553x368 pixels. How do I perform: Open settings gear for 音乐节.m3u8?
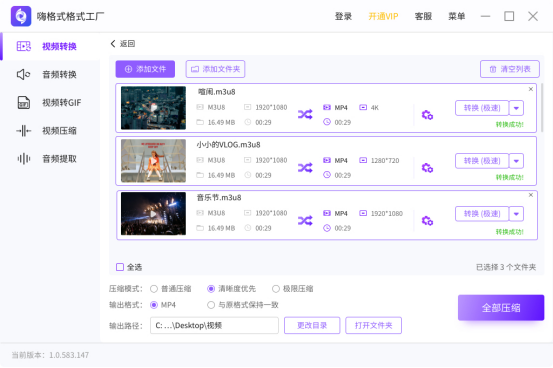[427, 221]
